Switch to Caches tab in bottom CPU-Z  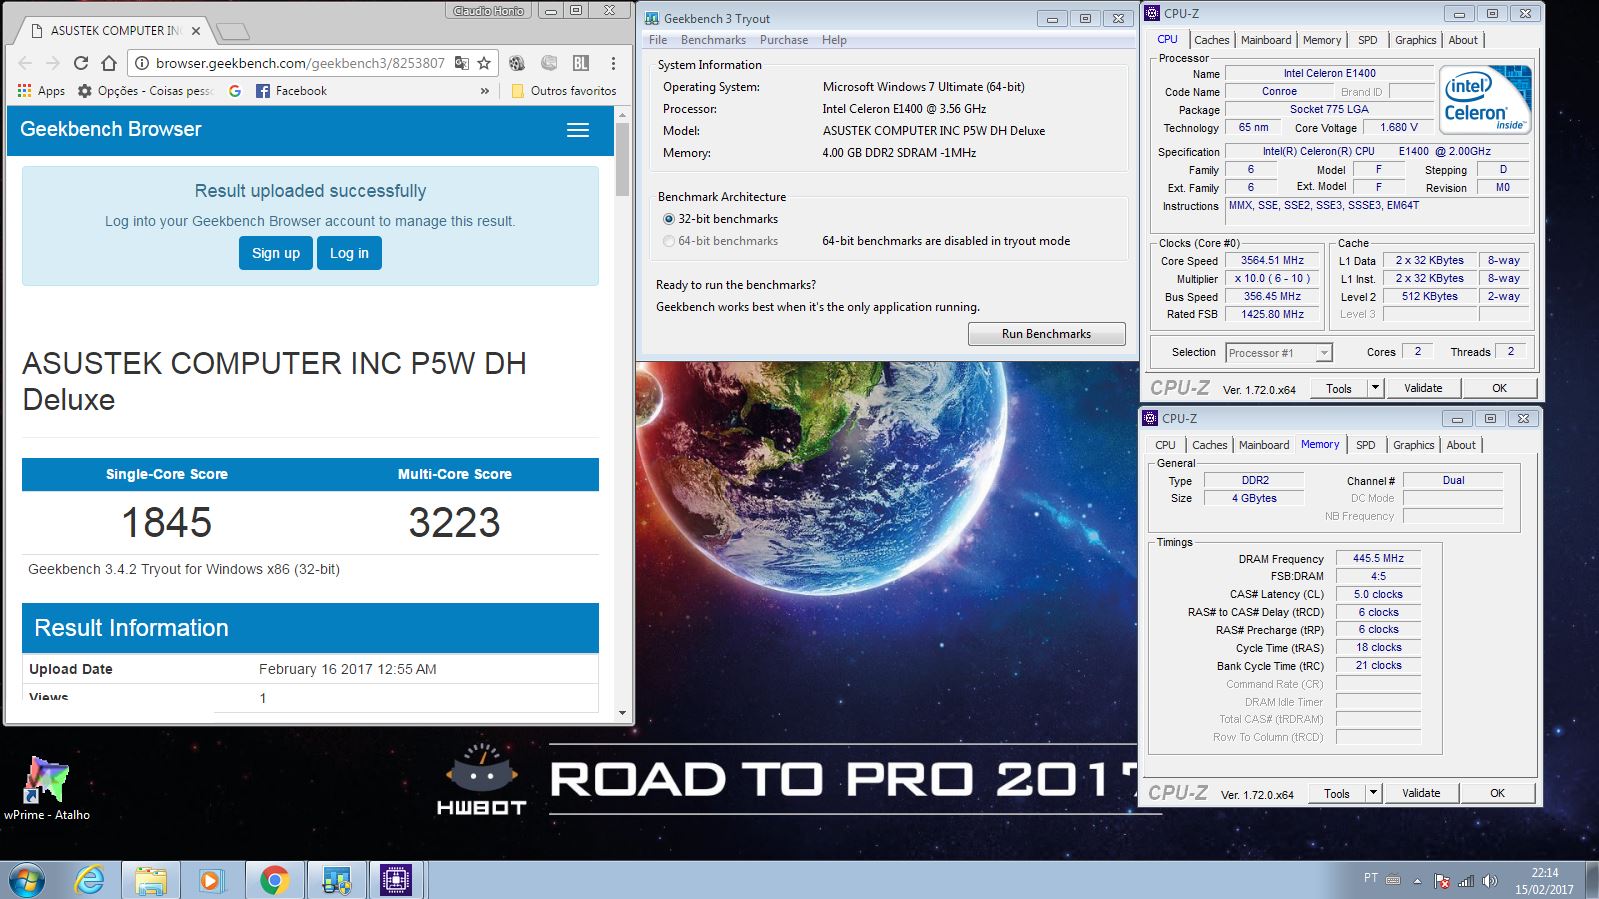(x=1210, y=445)
